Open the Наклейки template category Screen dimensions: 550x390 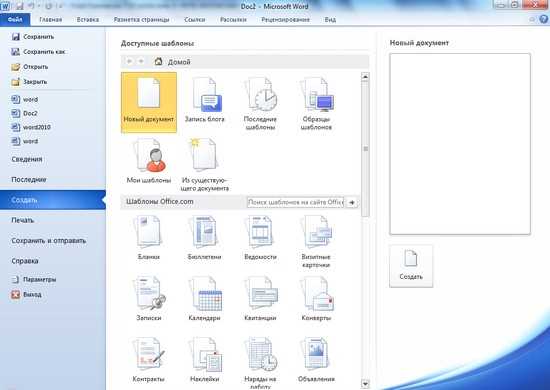pyautogui.click(x=204, y=360)
